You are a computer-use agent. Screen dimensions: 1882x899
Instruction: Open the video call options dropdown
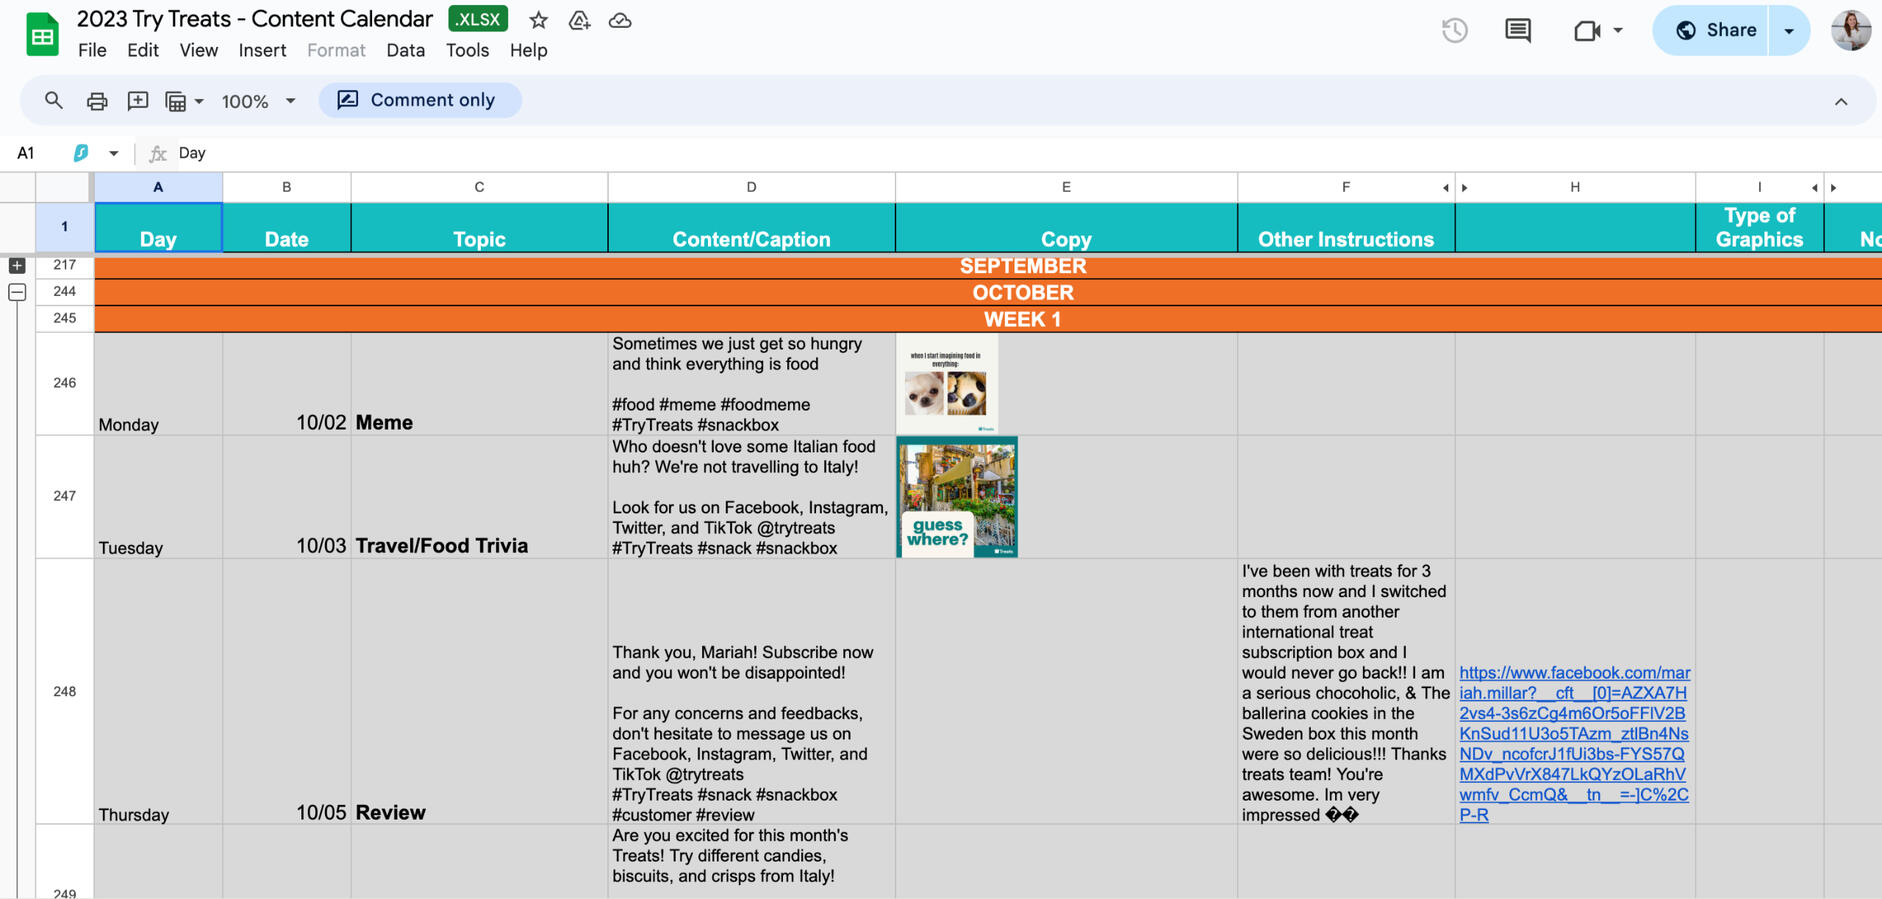click(x=1618, y=30)
